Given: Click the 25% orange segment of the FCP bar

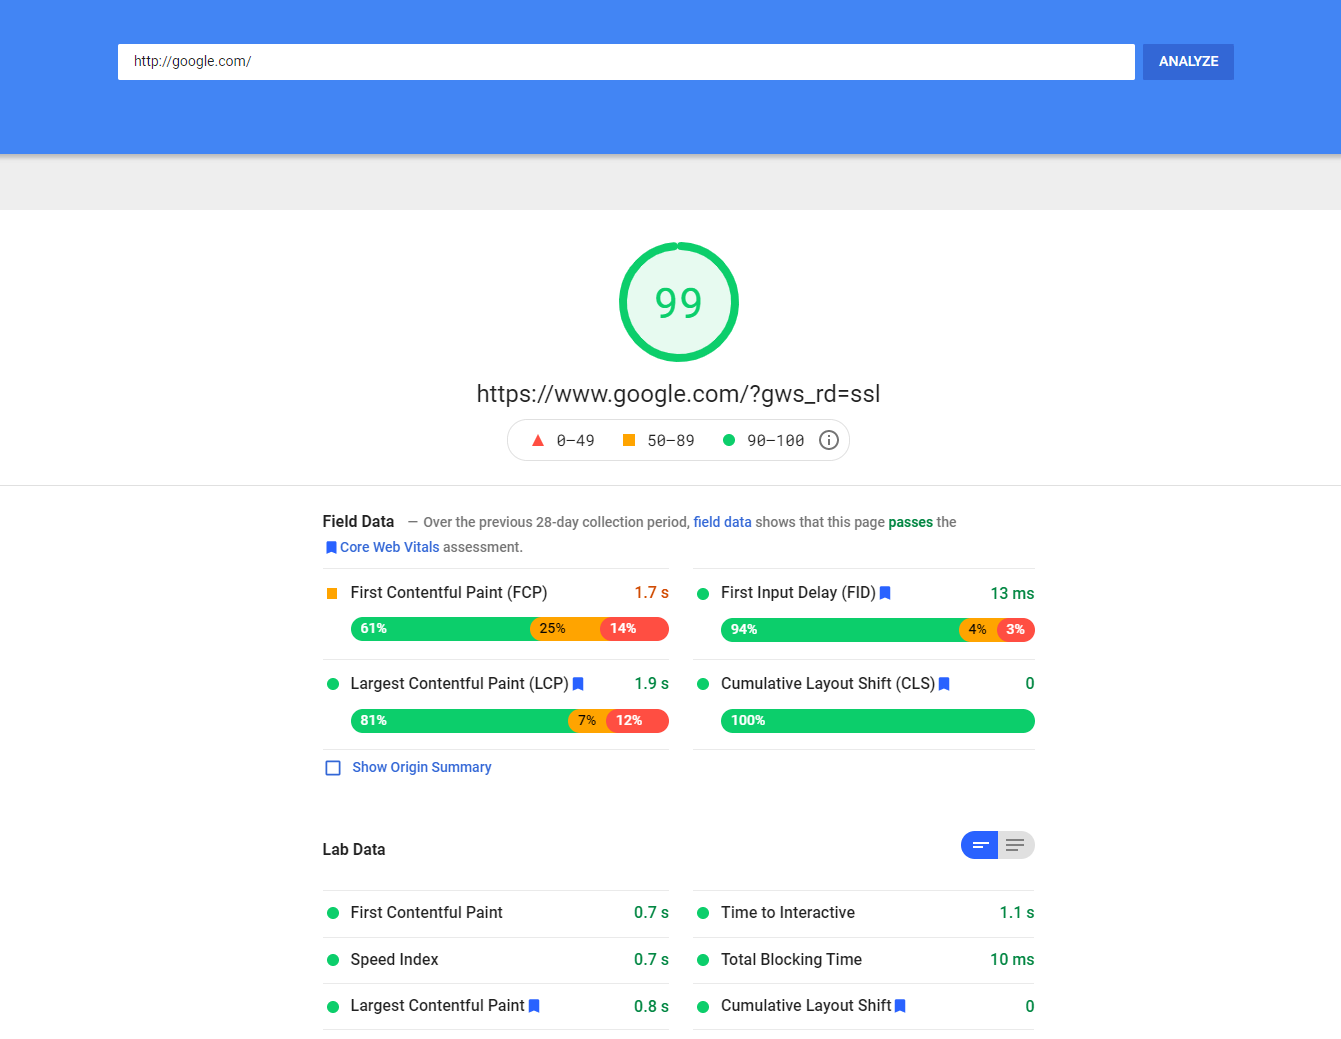Looking at the screenshot, I should click(x=565, y=629).
